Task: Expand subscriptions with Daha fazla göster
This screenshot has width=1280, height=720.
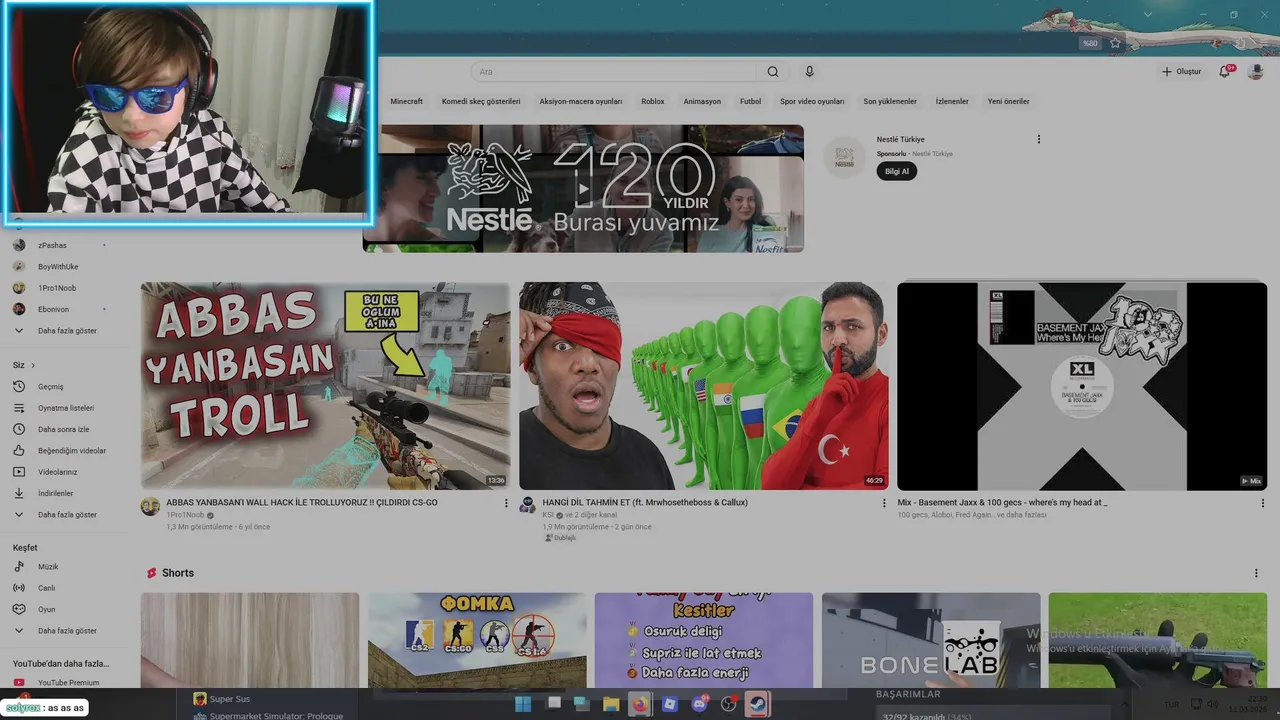Action: 65,330
